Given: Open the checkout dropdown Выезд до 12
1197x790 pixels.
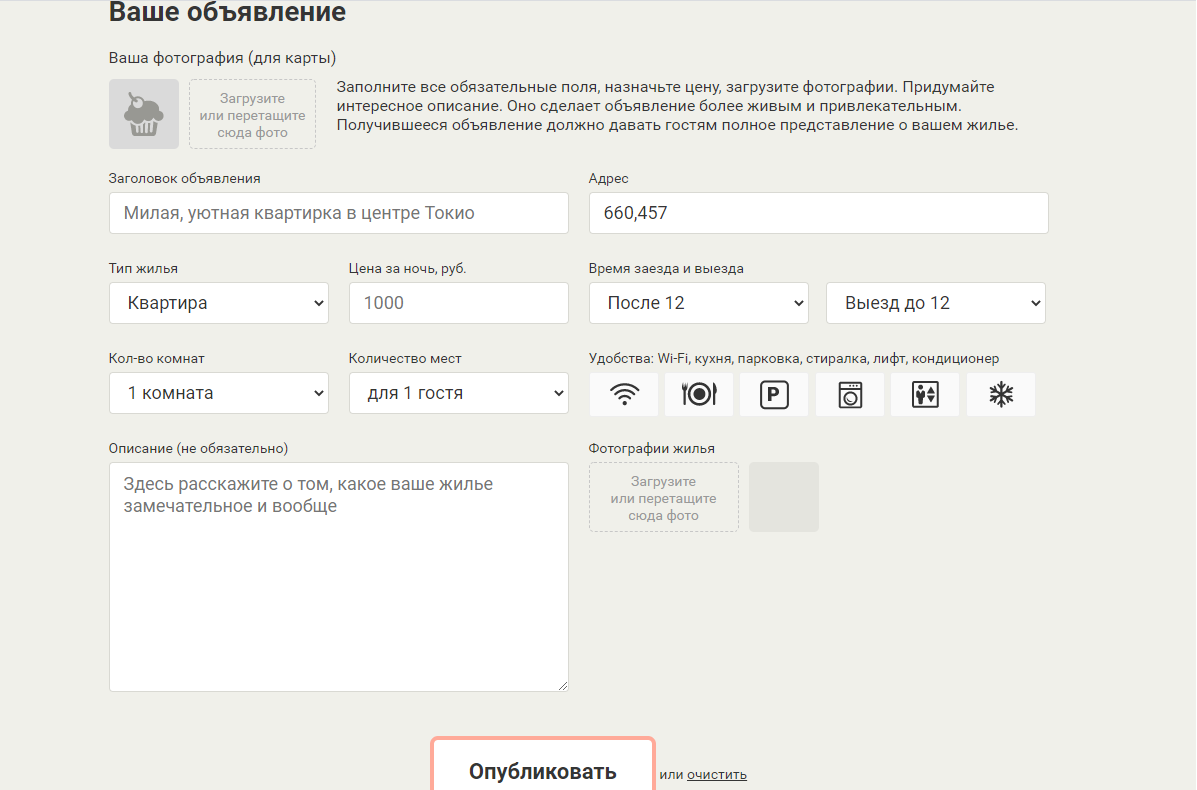Looking at the screenshot, I should pyautogui.click(x=936, y=303).
